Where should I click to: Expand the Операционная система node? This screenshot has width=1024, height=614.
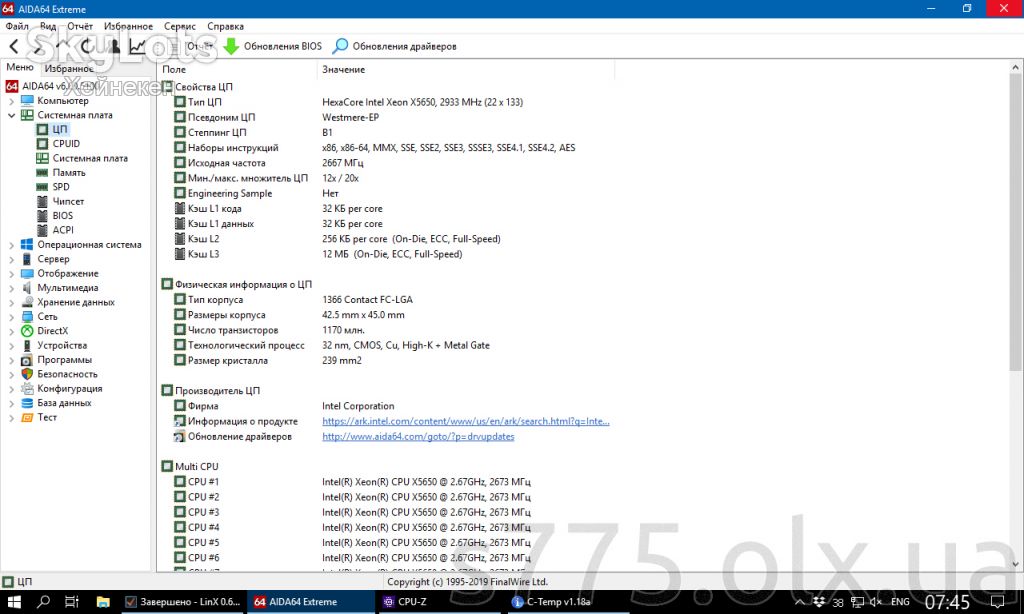11,245
